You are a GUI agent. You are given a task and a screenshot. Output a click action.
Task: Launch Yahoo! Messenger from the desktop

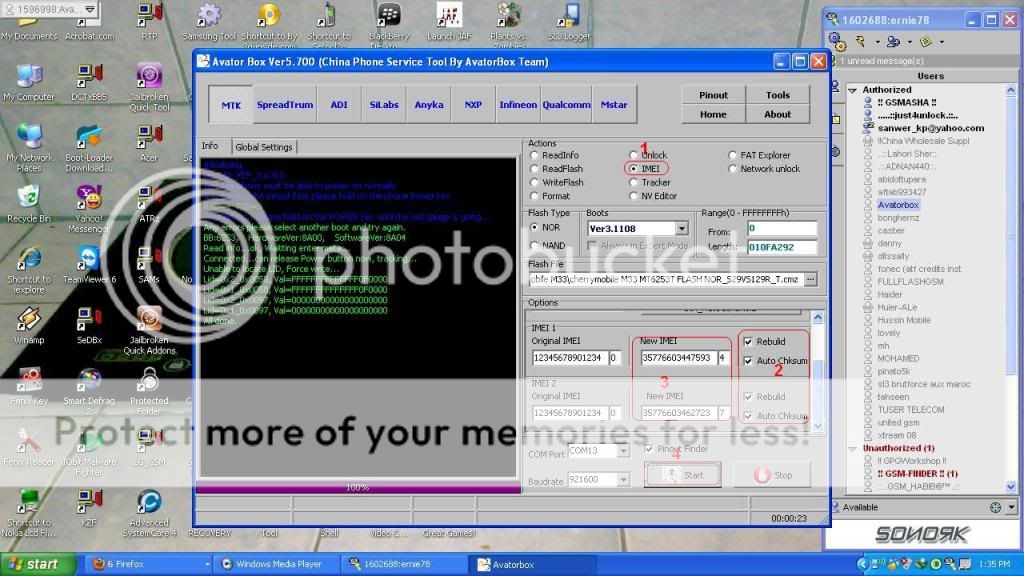90,198
